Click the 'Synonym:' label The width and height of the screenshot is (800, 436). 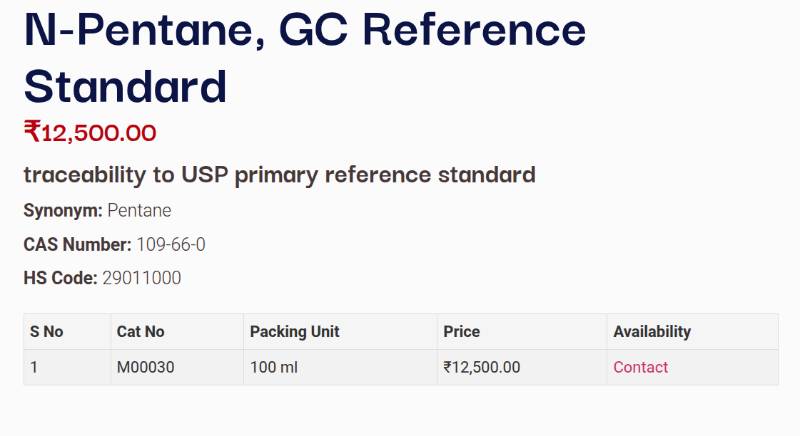click(x=63, y=211)
